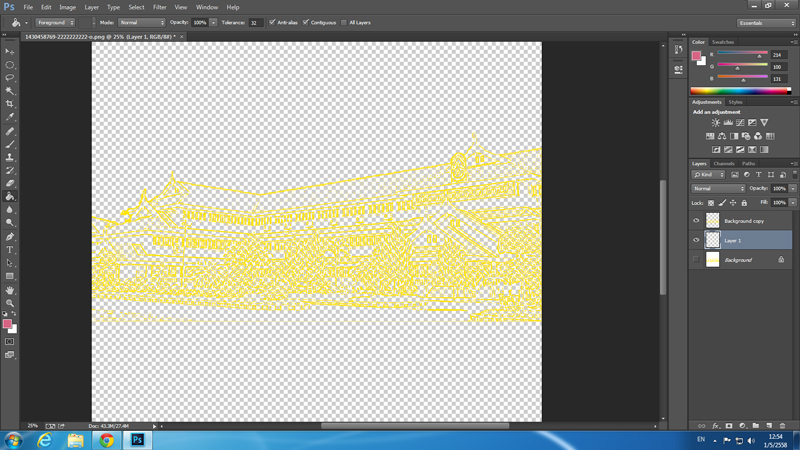The width and height of the screenshot is (800, 450).
Task: Hide Layer 1 visibility eye
Action: point(696,240)
